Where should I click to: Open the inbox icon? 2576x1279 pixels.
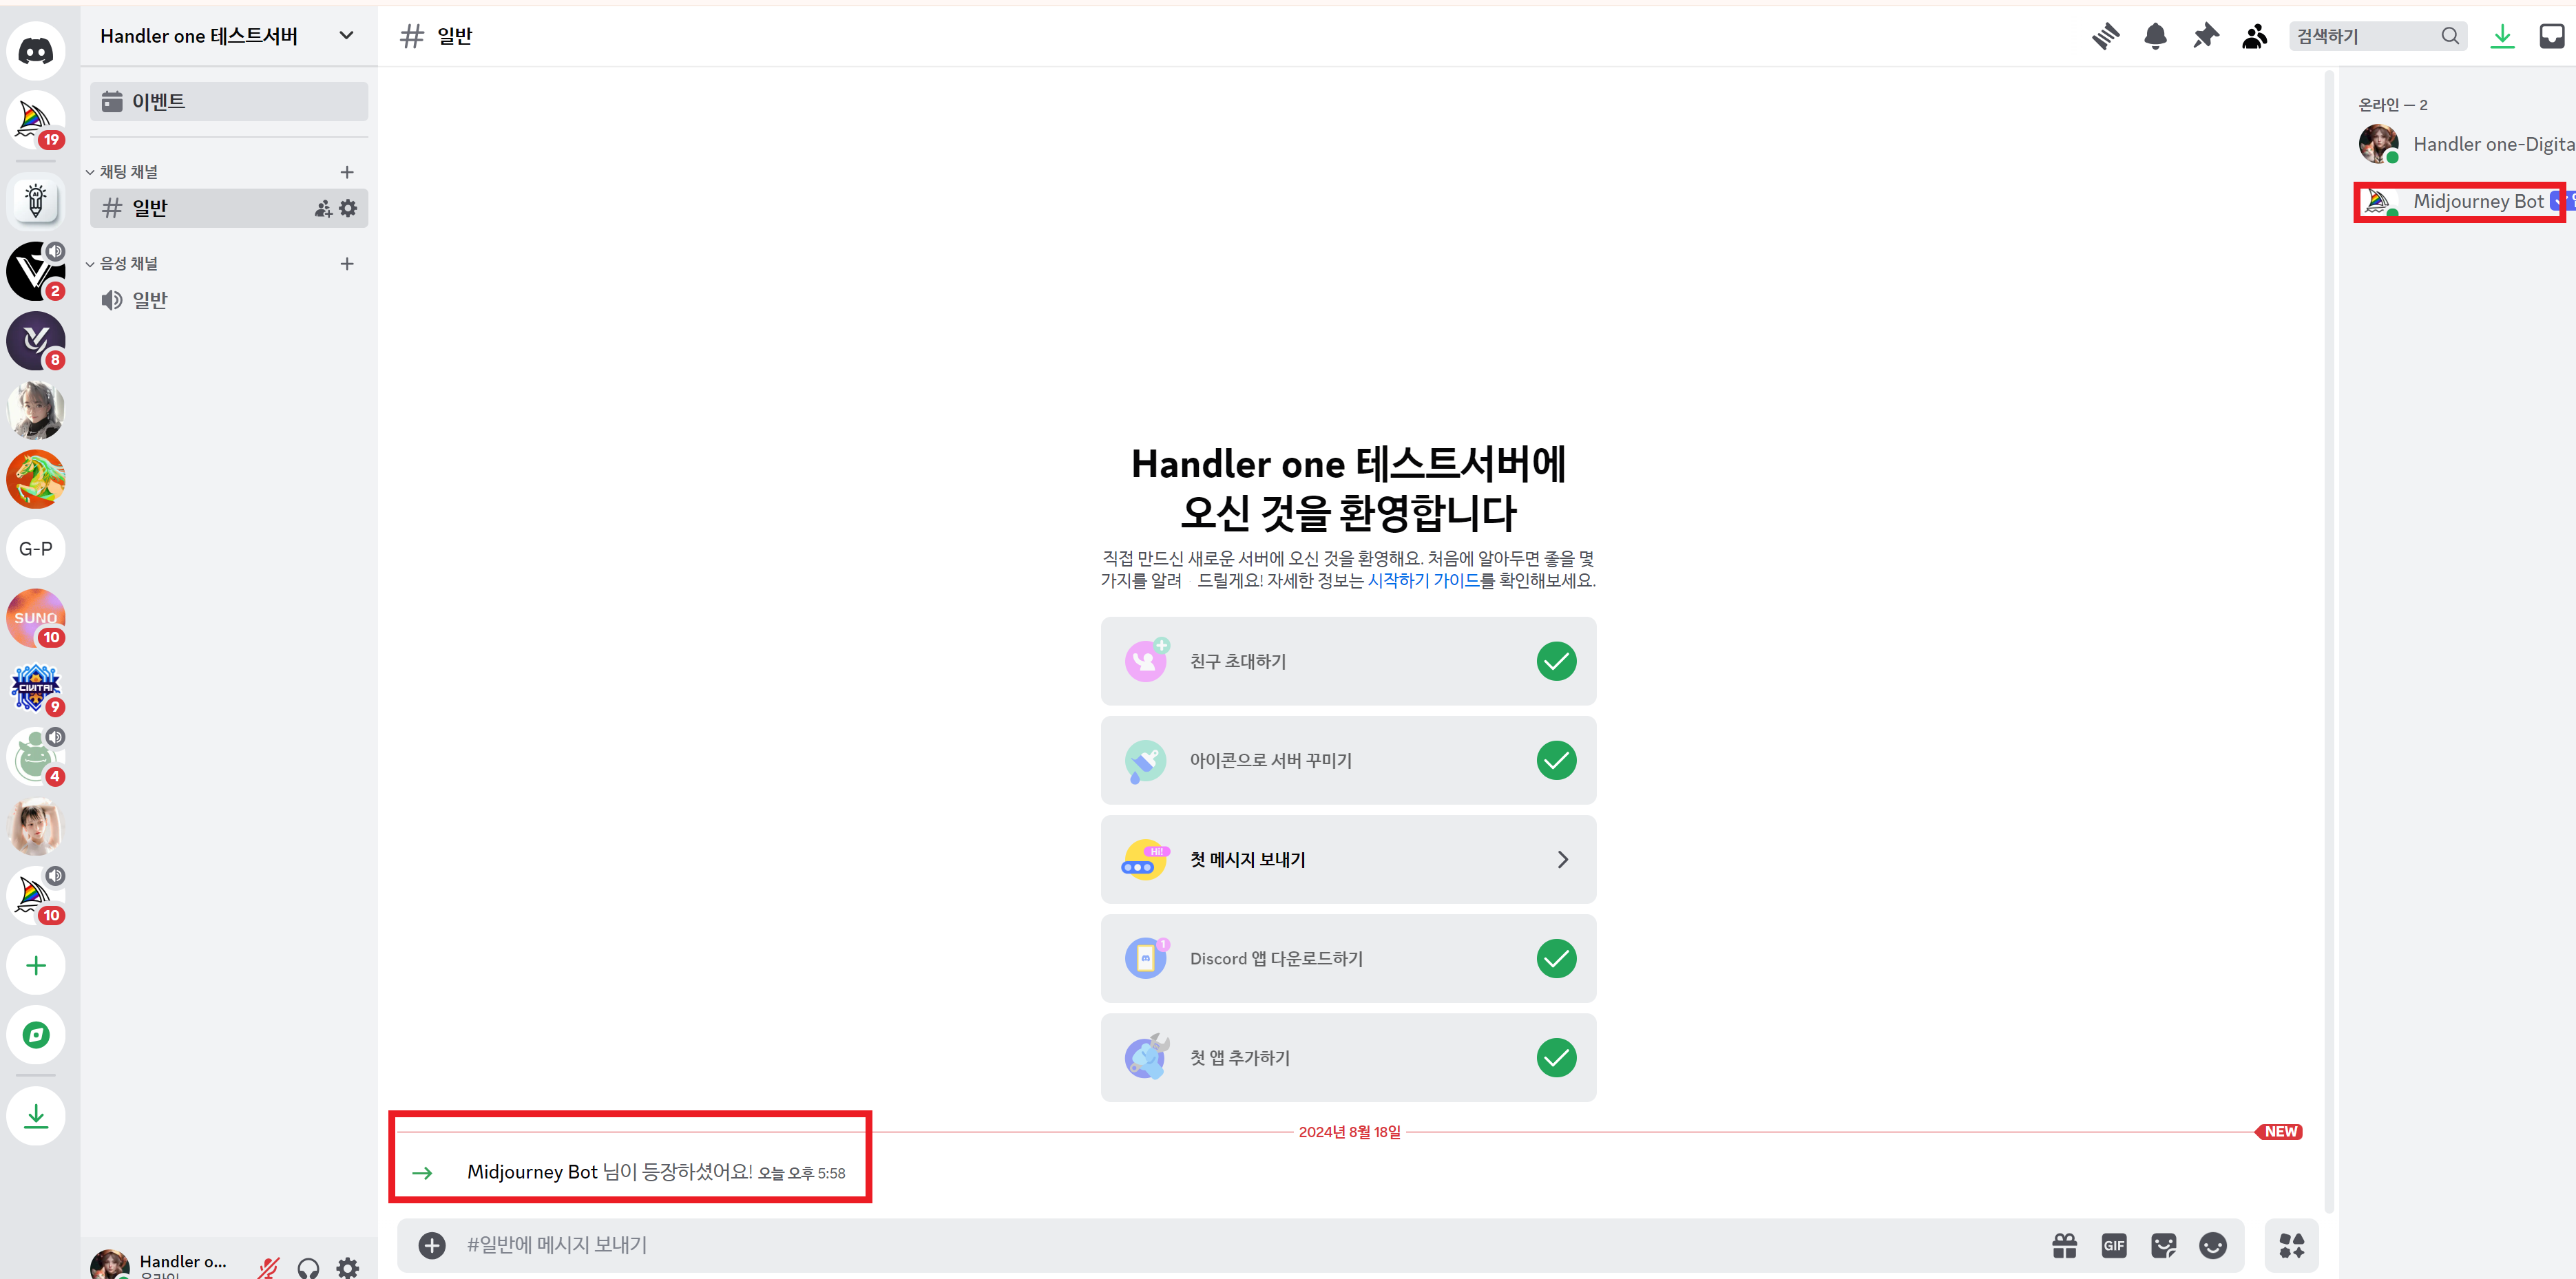pos(2552,36)
